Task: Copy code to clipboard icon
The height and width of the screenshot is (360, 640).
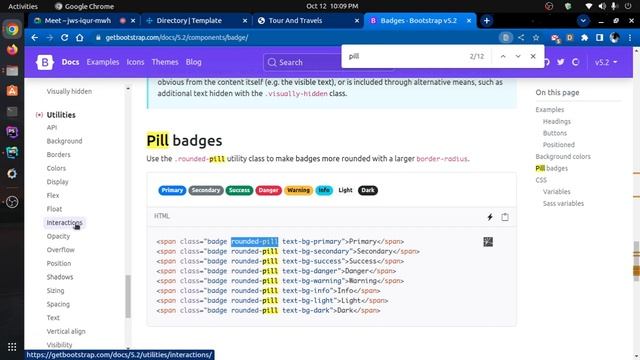Action: click(505, 217)
